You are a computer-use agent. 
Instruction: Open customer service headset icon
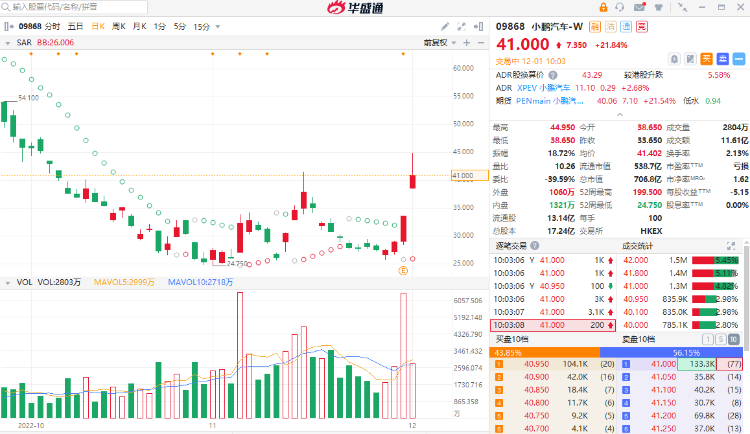pos(620,7)
